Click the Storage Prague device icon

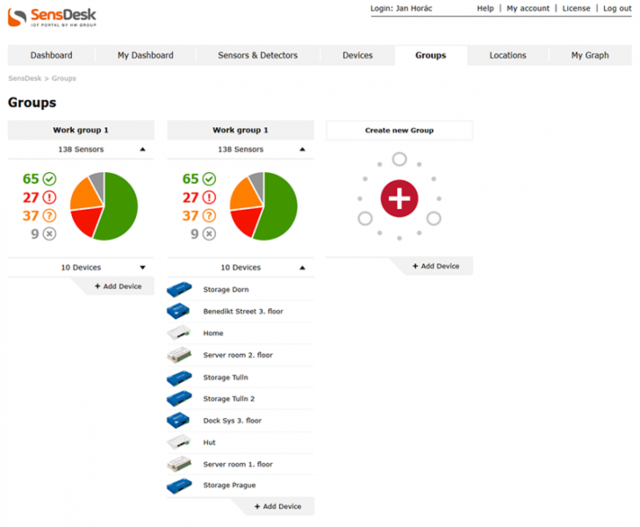pos(180,486)
